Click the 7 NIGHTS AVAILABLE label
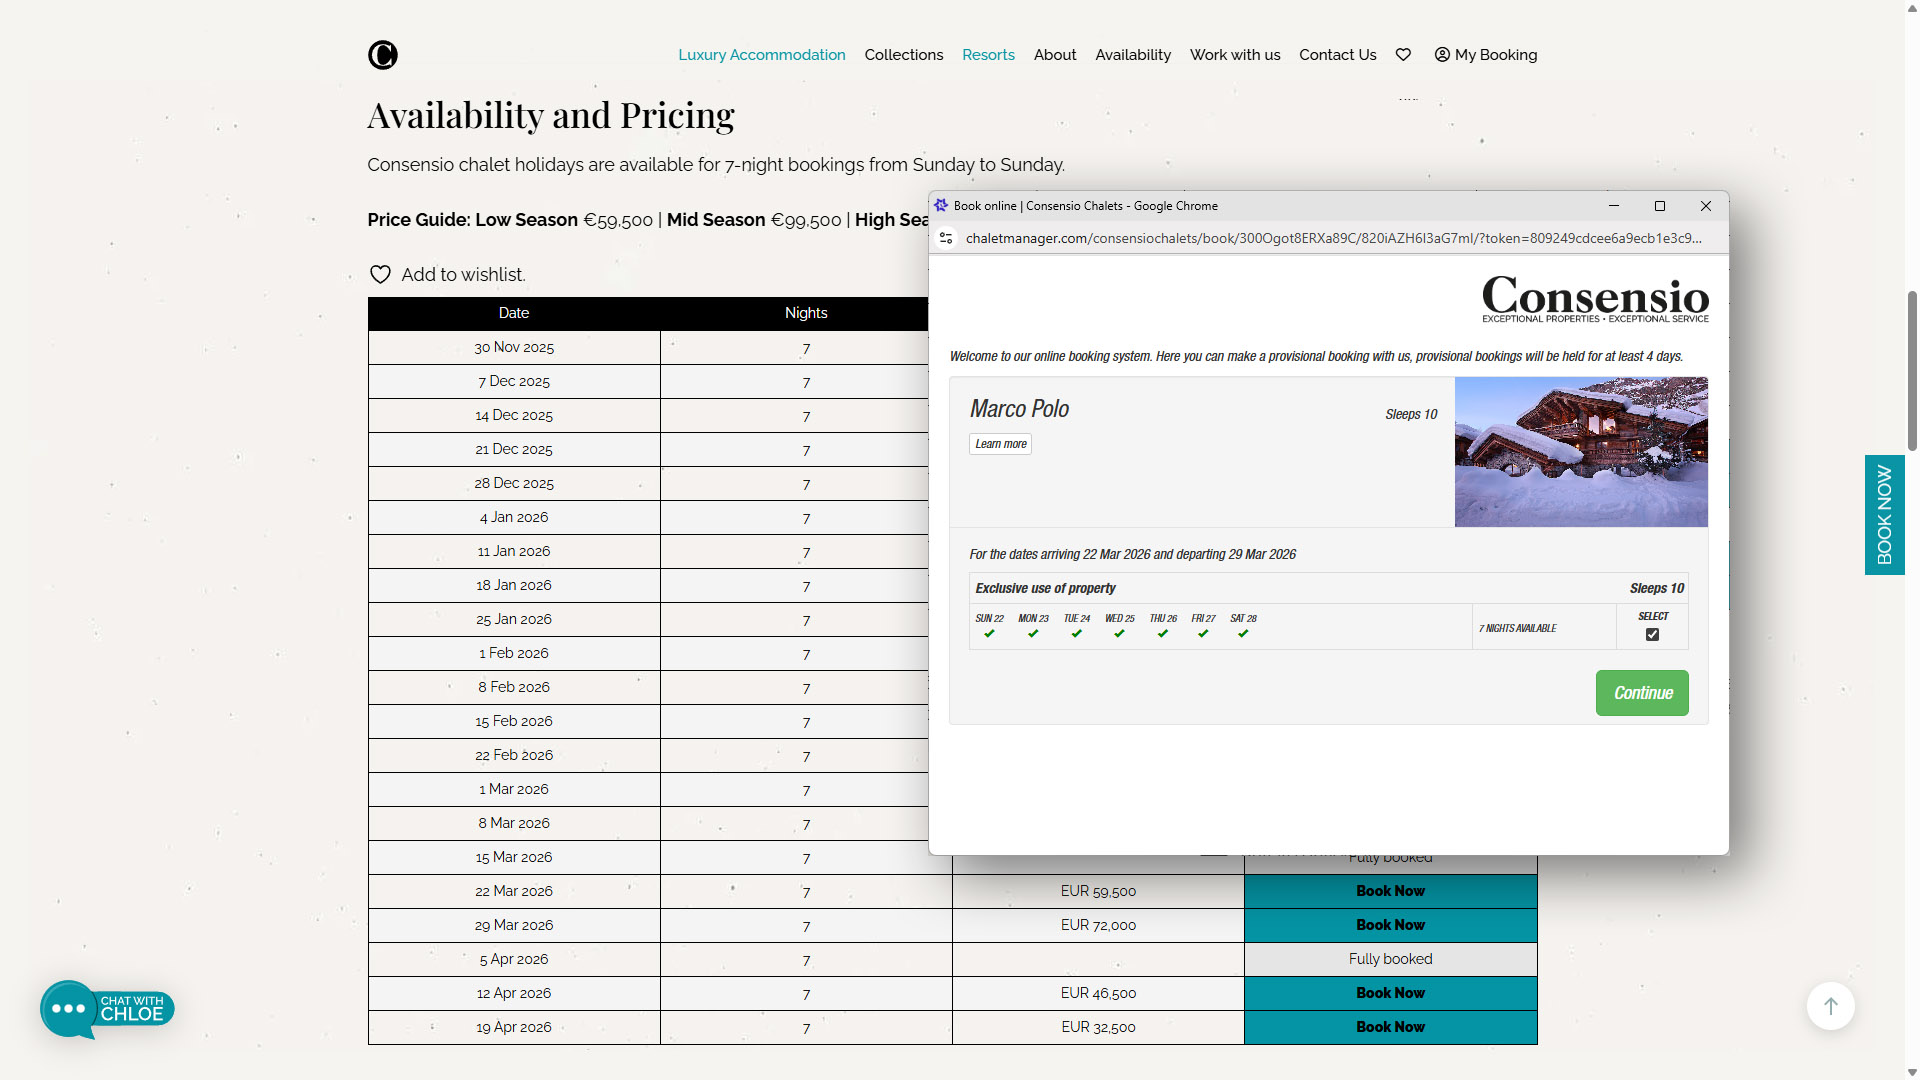 (x=1518, y=628)
